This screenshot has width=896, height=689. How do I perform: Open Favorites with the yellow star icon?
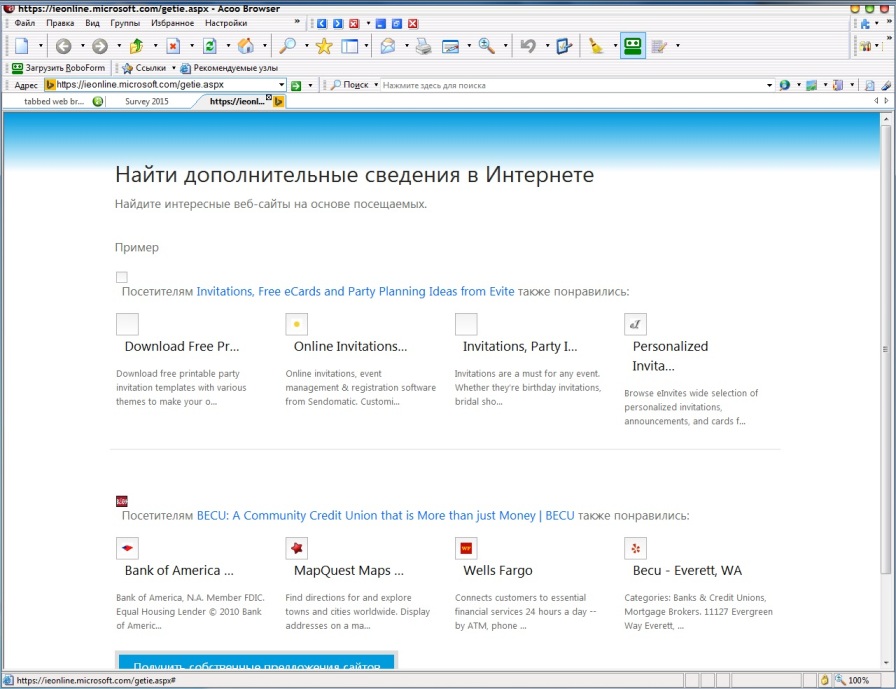pos(324,46)
